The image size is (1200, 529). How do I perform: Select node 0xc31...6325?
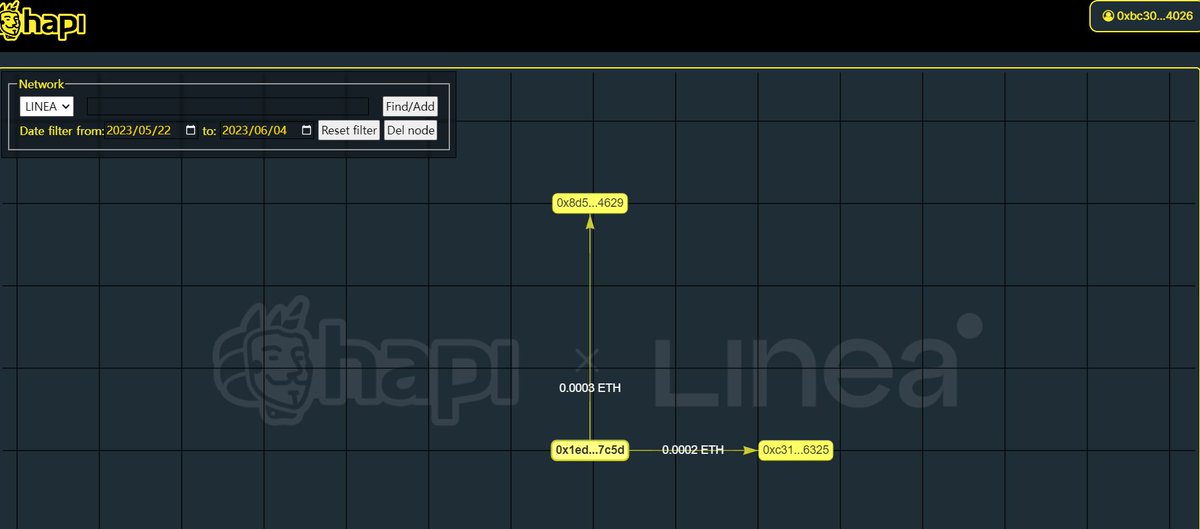coord(796,450)
